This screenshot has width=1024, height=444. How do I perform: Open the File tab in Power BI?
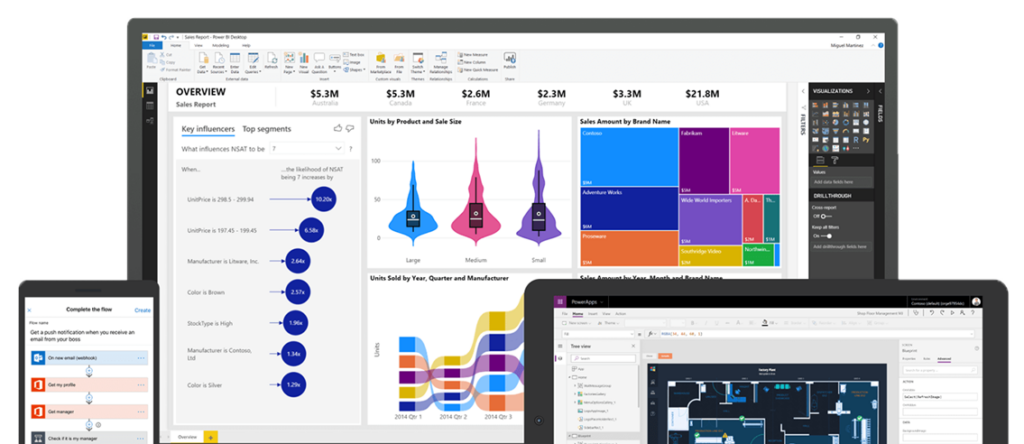[152, 46]
